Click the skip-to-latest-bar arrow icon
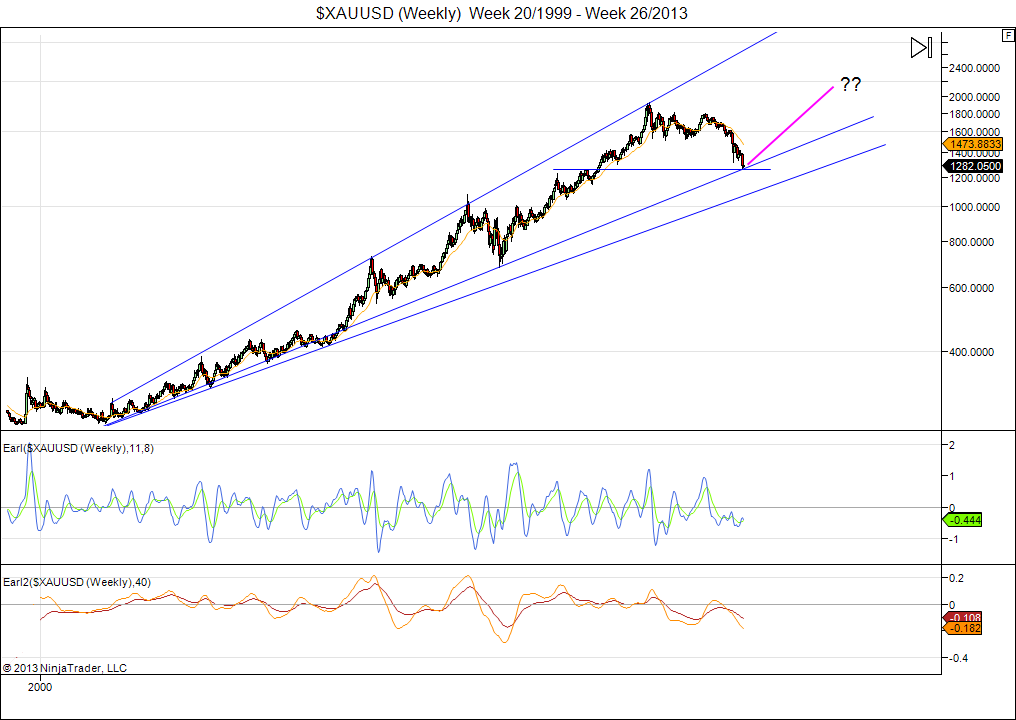 (x=921, y=47)
